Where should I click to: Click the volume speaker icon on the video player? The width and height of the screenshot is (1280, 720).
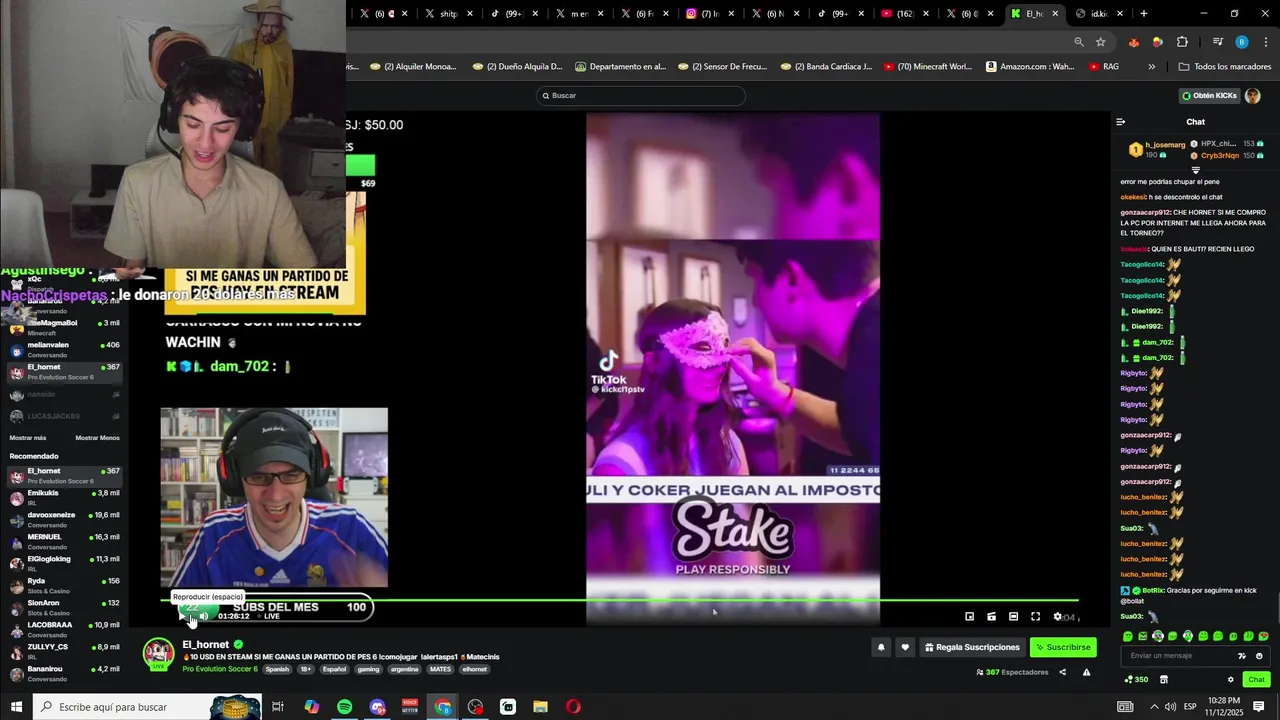click(x=204, y=616)
